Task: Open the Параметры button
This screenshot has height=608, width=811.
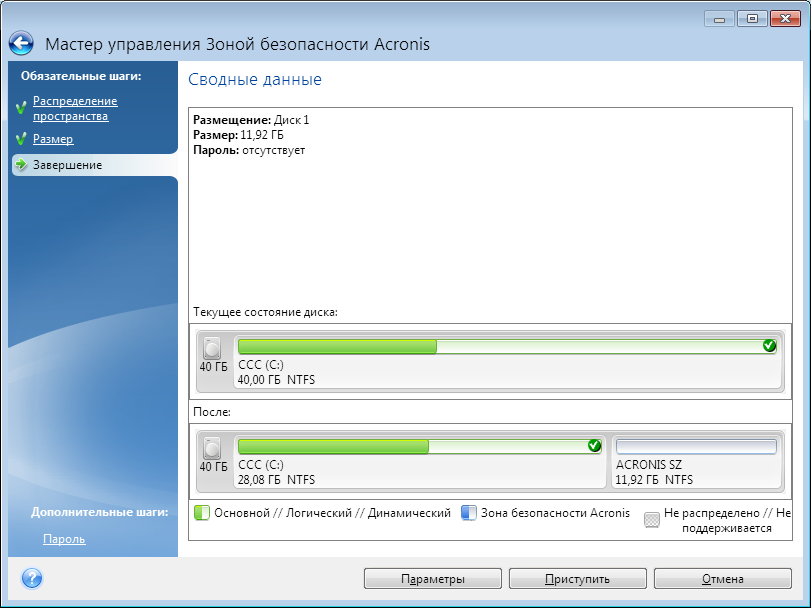Action: (433, 579)
